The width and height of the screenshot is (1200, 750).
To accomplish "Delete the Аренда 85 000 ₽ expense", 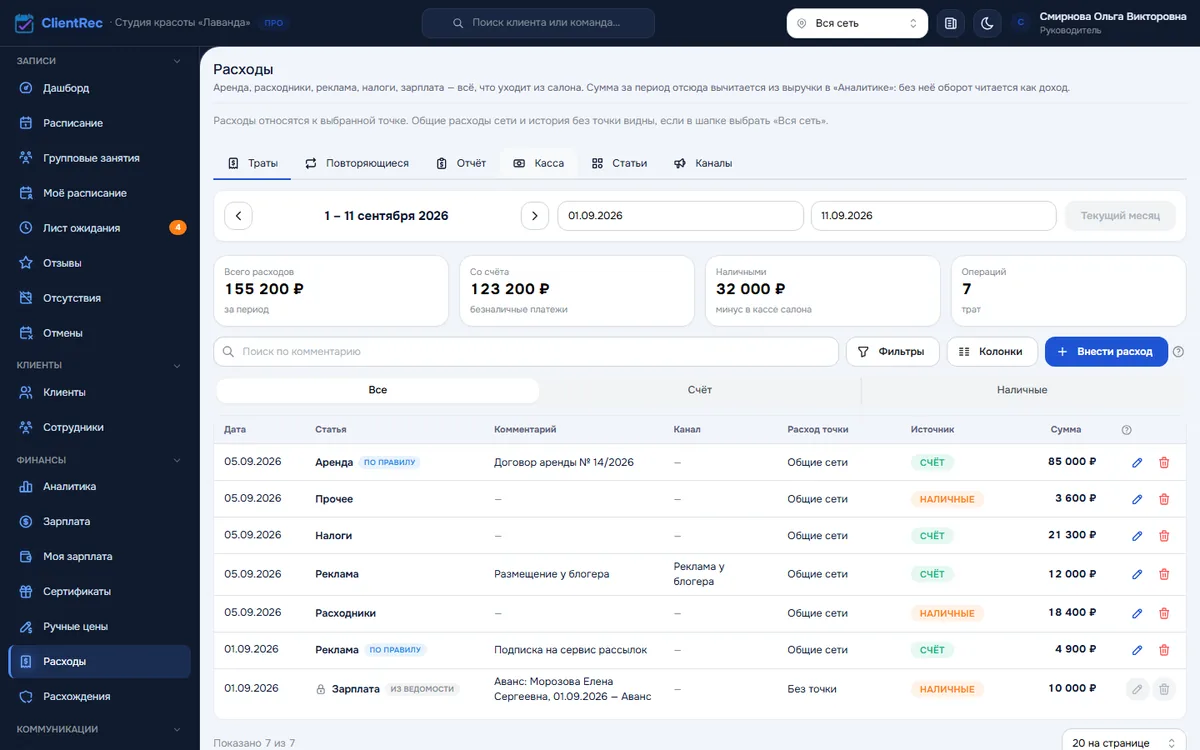I will 1163,462.
